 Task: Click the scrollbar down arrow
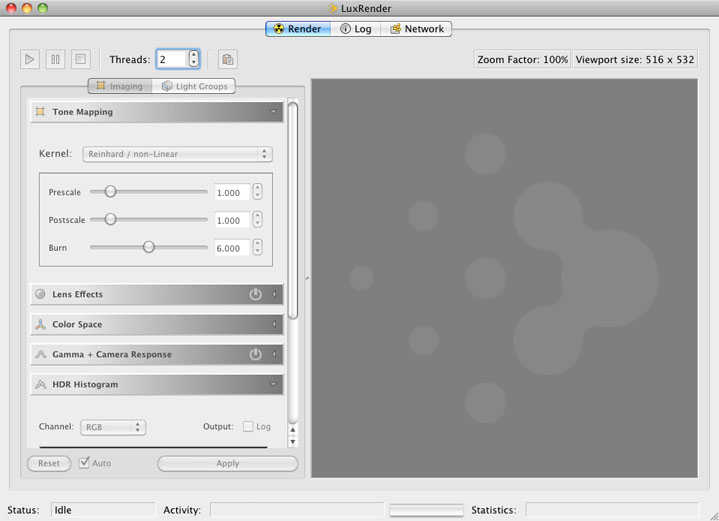[x=293, y=442]
